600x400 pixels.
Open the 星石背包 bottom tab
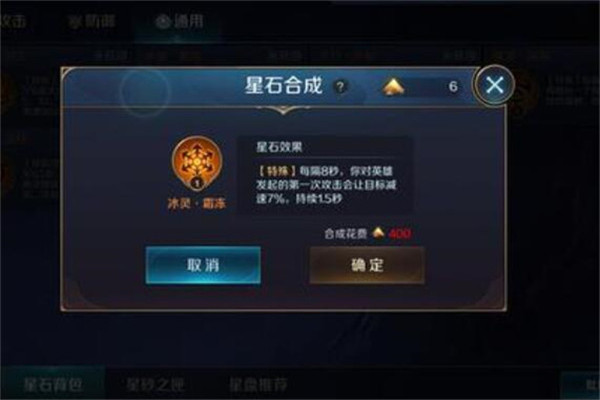coord(52,384)
